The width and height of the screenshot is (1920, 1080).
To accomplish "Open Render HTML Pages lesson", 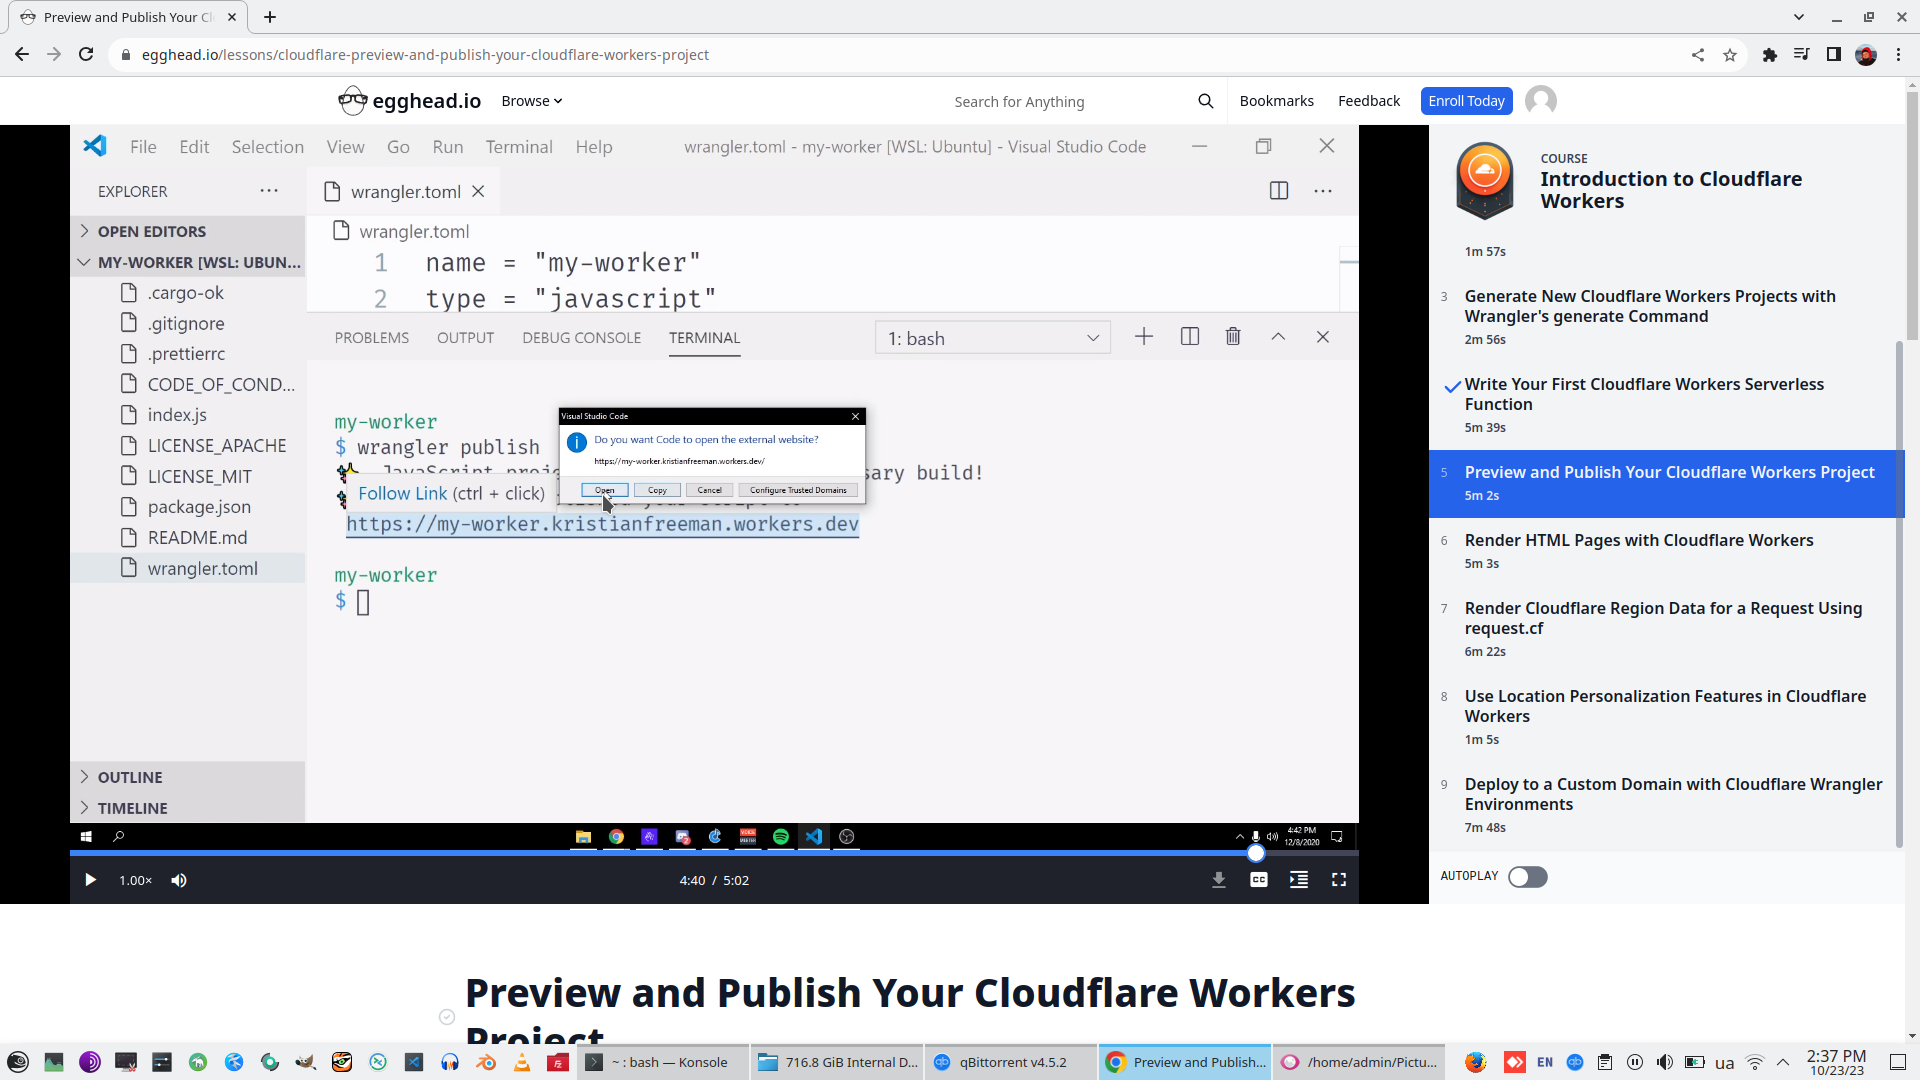I will coord(1638,541).
